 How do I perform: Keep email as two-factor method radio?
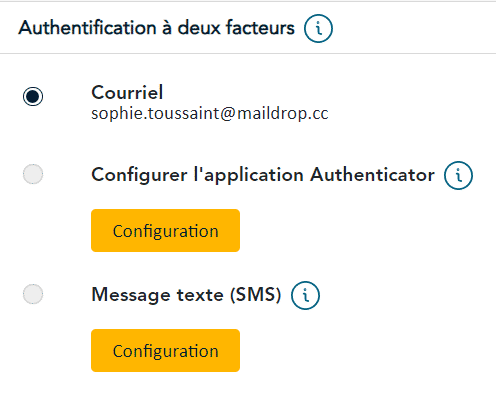coord(33,96)
